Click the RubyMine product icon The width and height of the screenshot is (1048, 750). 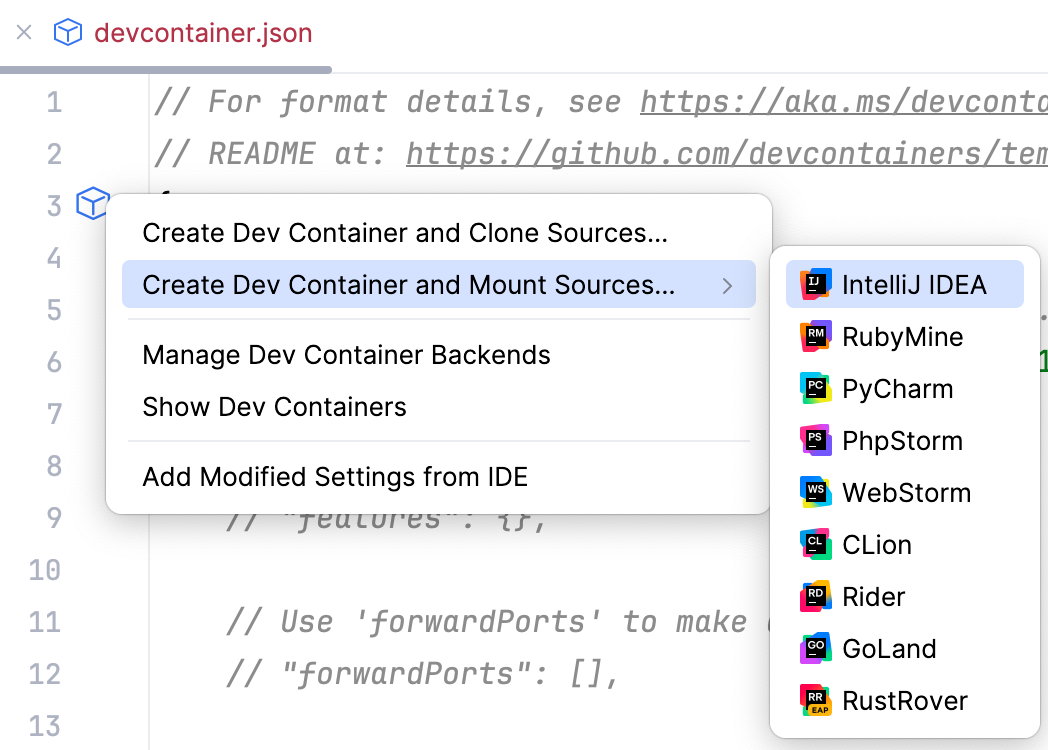click(816, 337)
